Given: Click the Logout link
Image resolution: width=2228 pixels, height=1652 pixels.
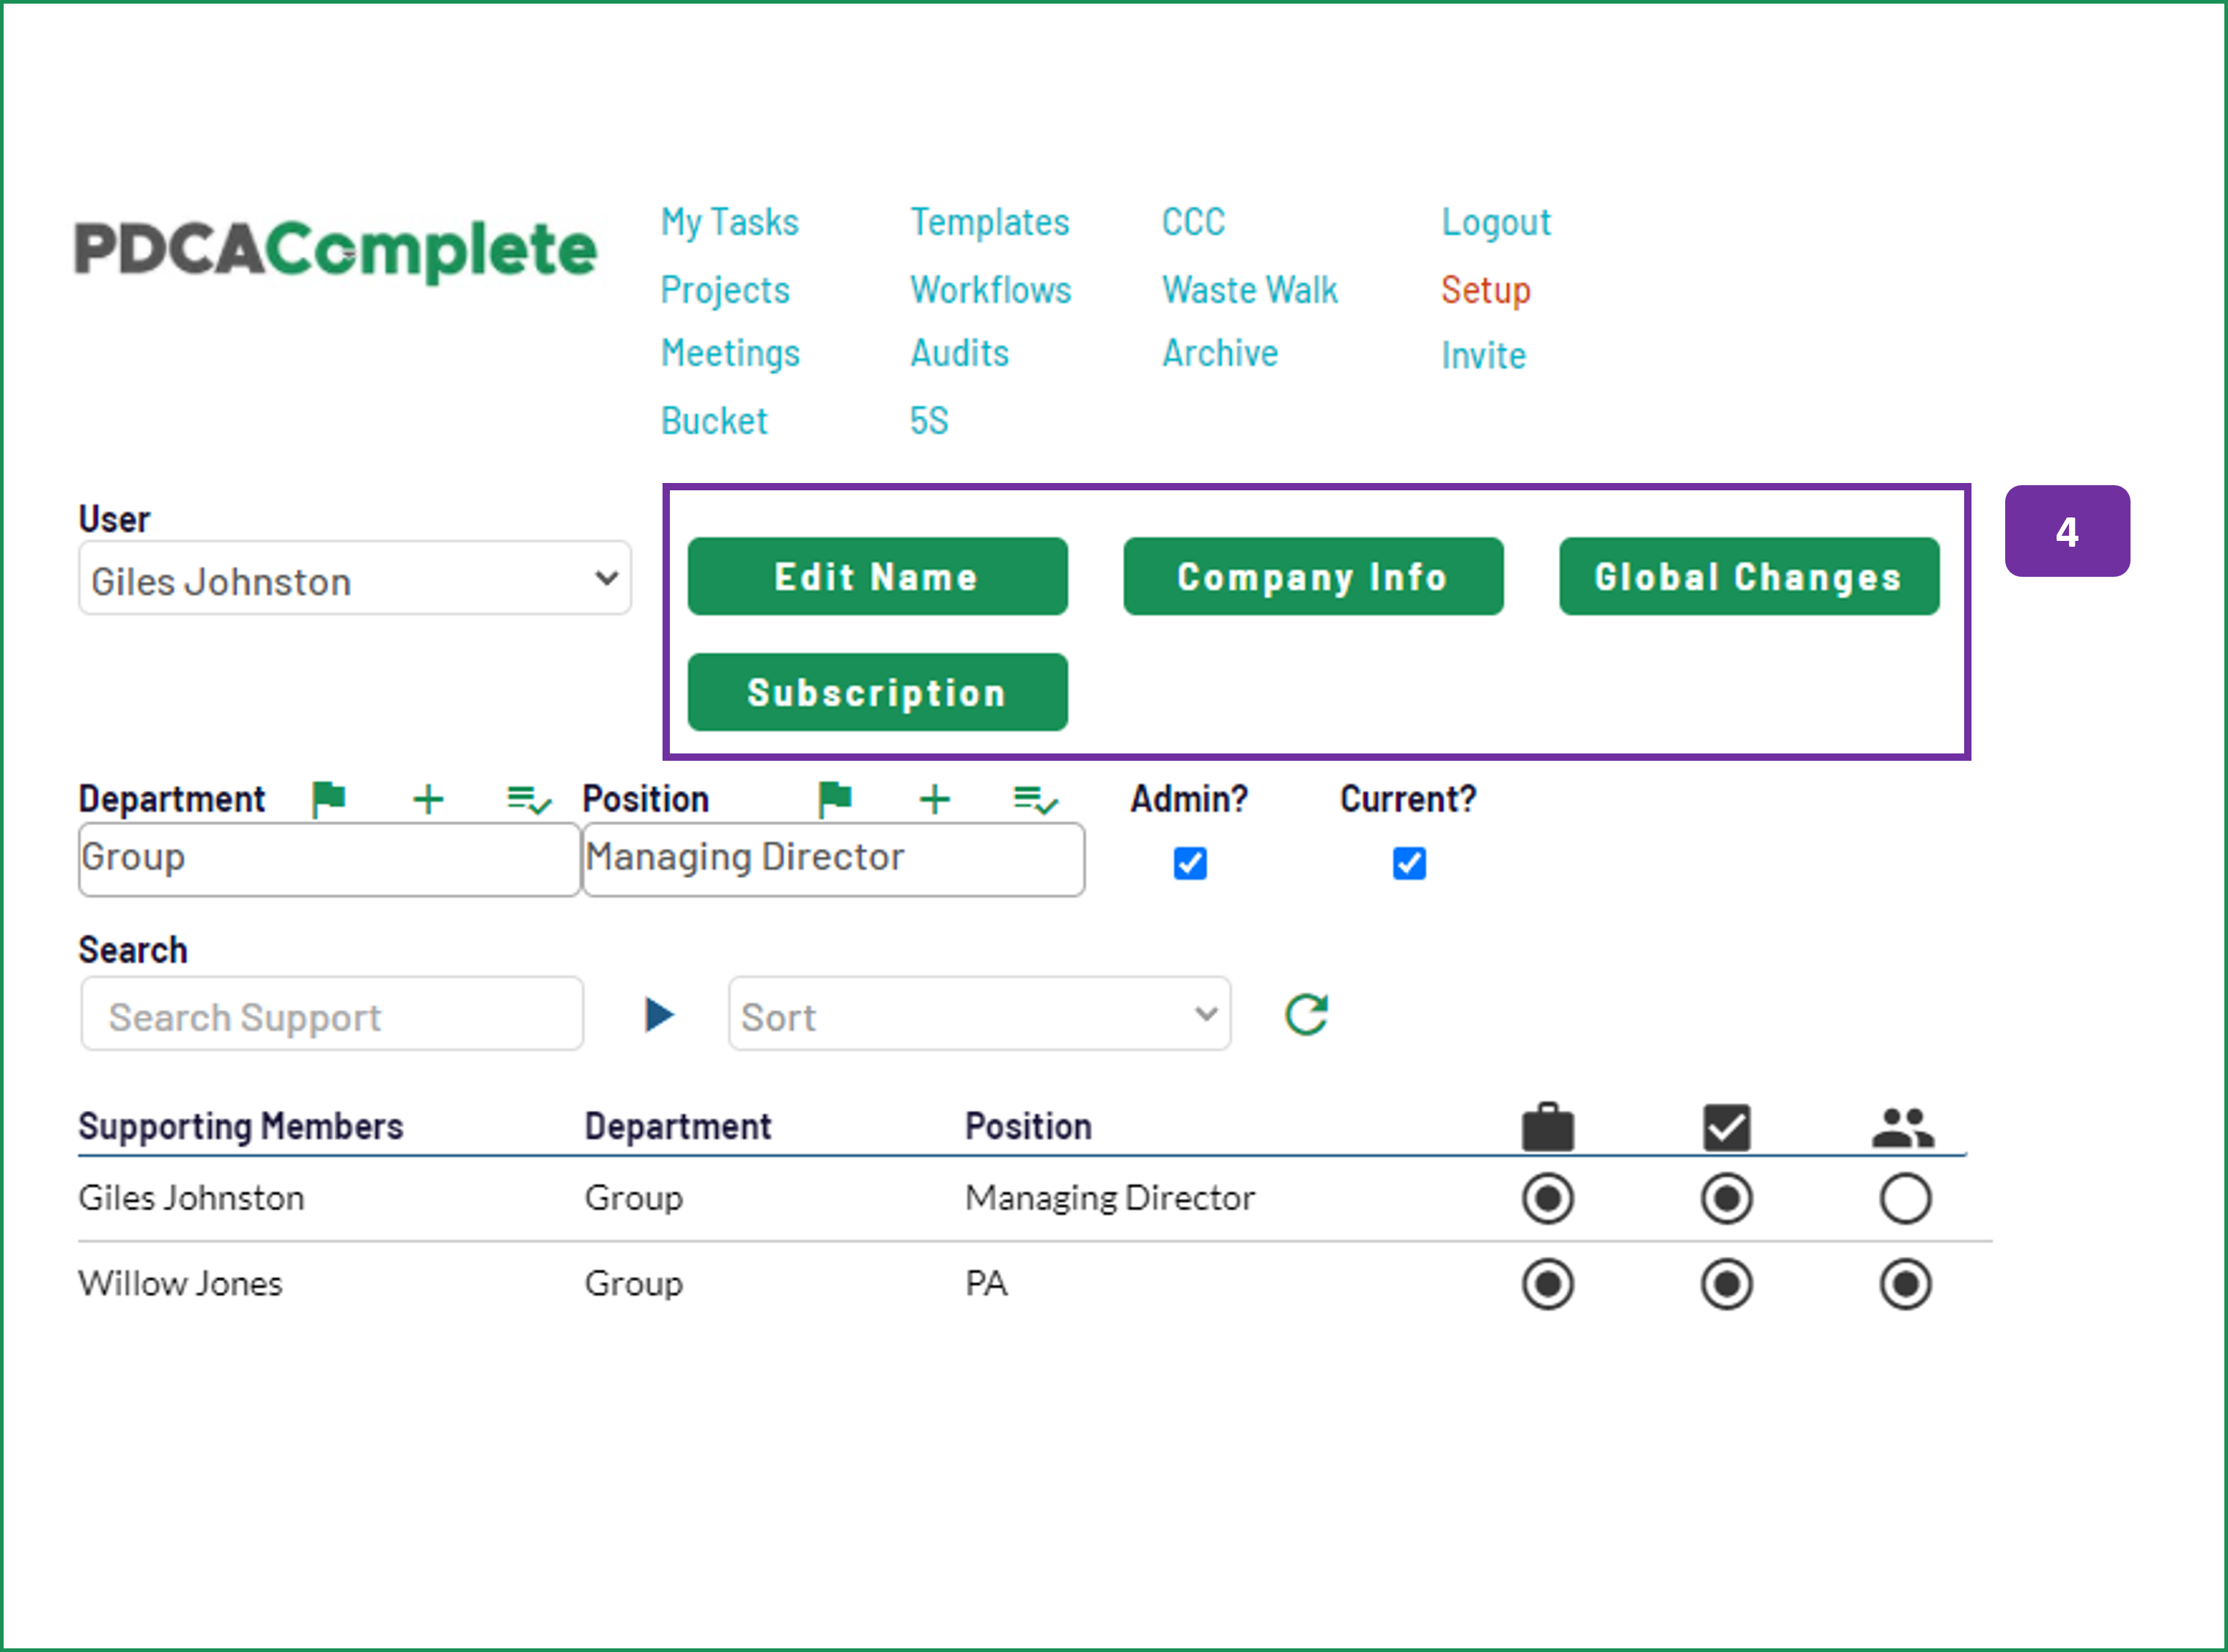Looking at the screenshot, I should pos(1496,222).
